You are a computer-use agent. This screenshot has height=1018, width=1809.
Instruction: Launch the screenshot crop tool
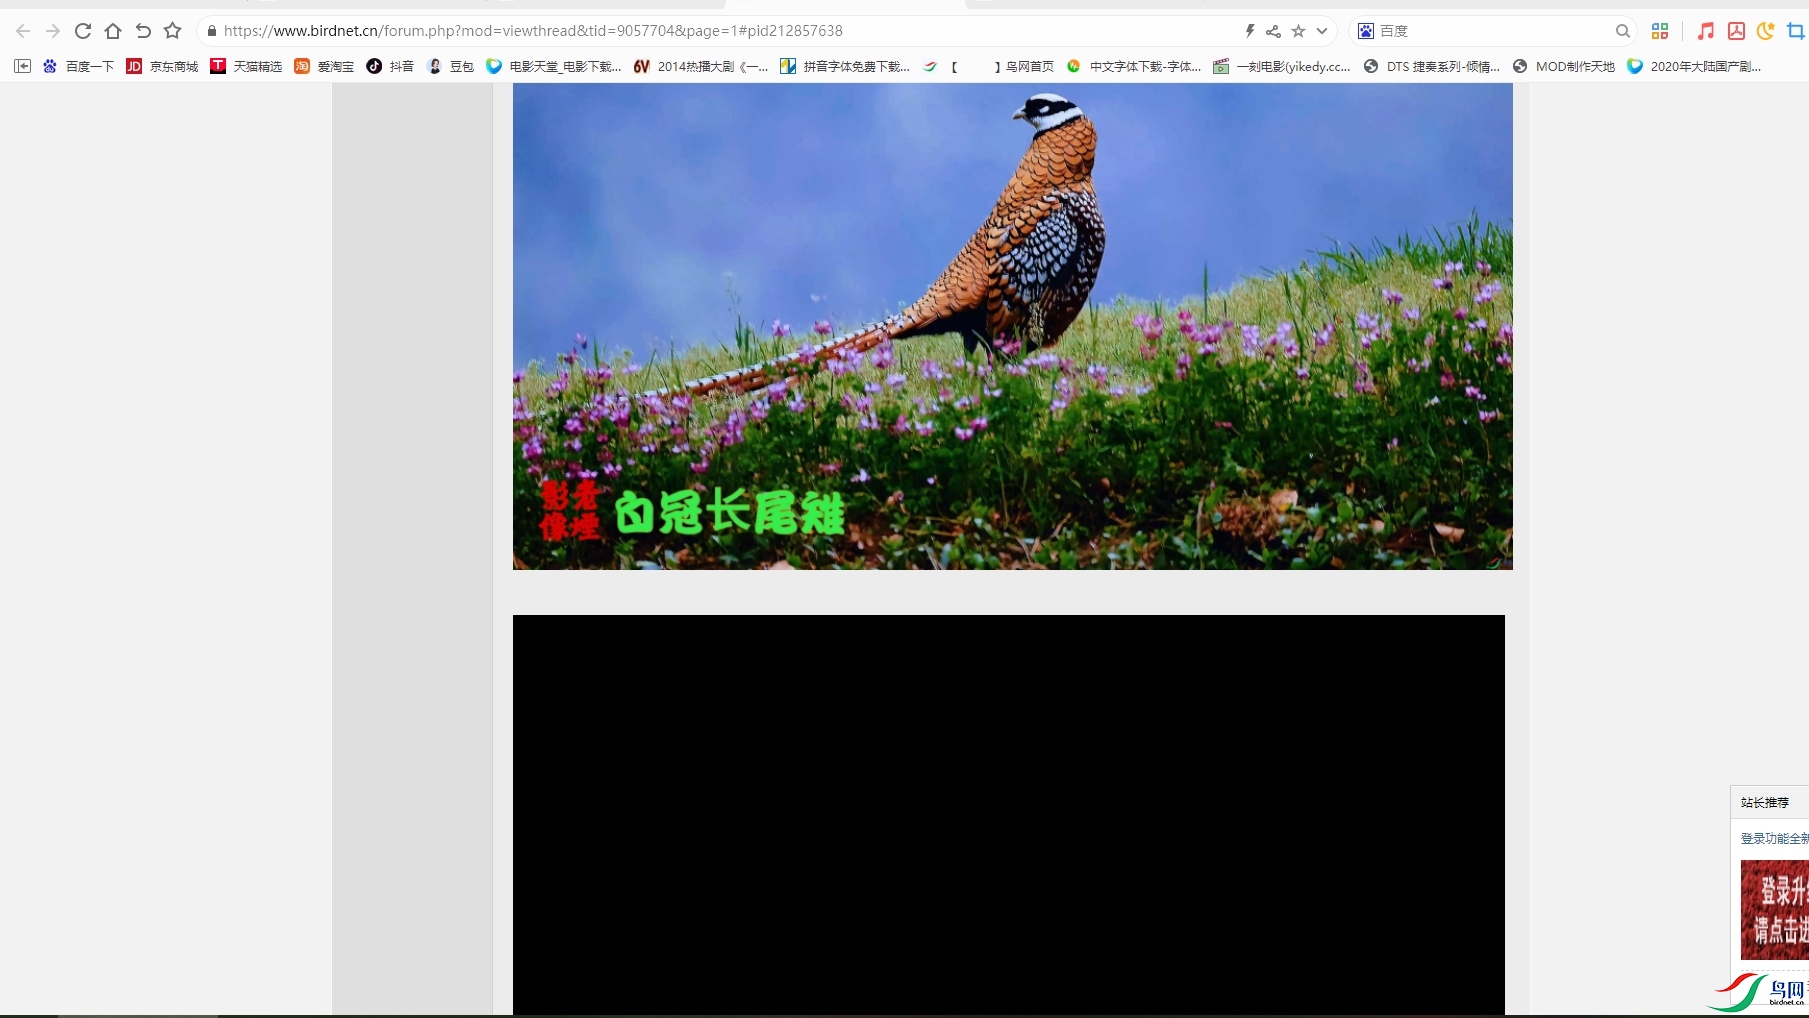(x=1795, y=31)
